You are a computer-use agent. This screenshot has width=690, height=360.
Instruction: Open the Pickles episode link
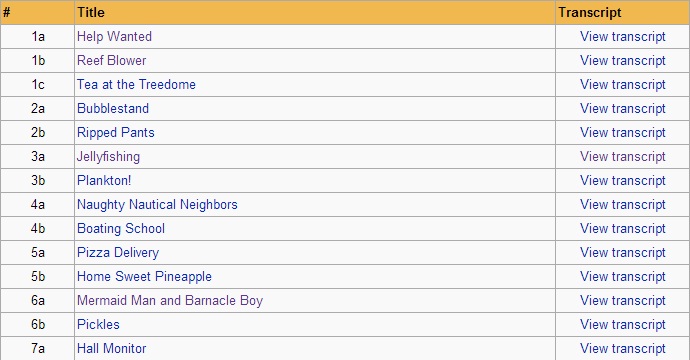tap(98, 324)
